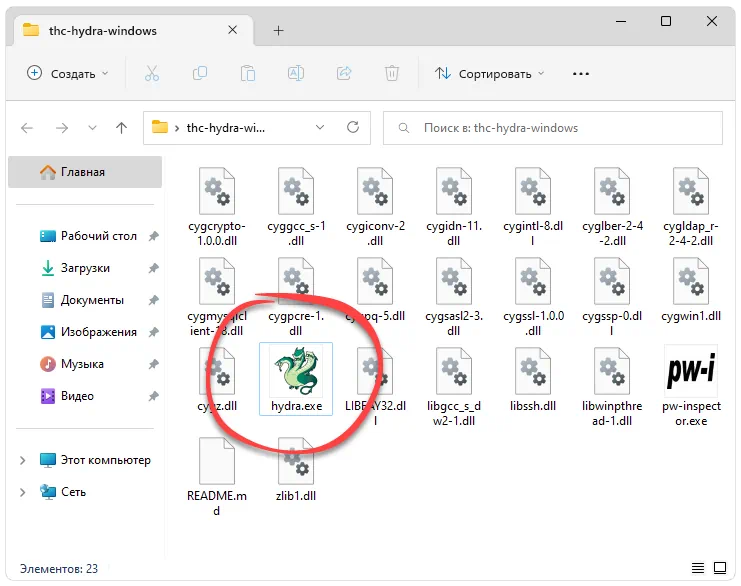Screen dimensions: 741x586
Task: Add a new tab with plus
Action: 278,31
